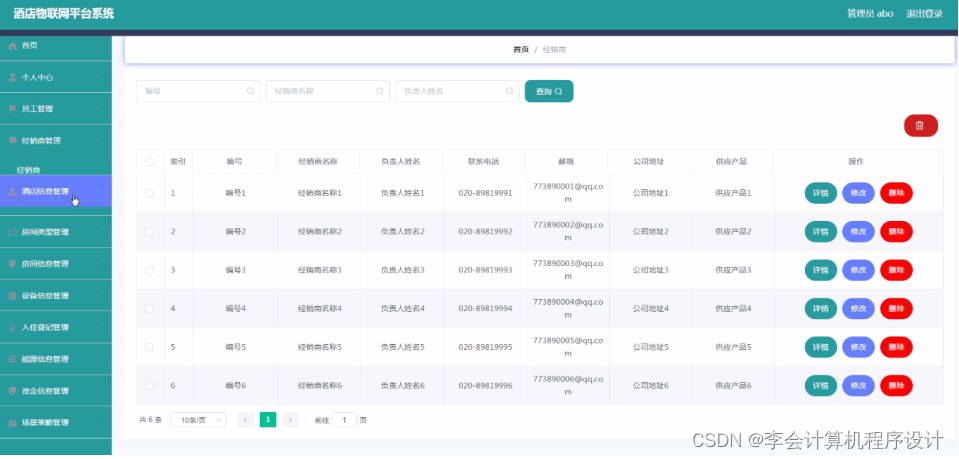The image size is (959, 459).
Task: Click the pin icon beside 房间信息管理
Action: 12,264
